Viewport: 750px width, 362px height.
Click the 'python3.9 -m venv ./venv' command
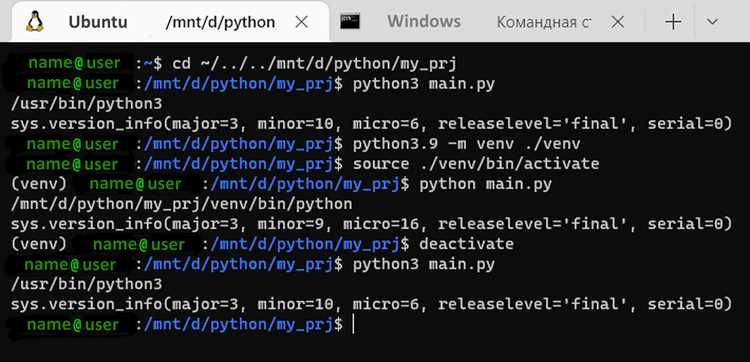466,144
